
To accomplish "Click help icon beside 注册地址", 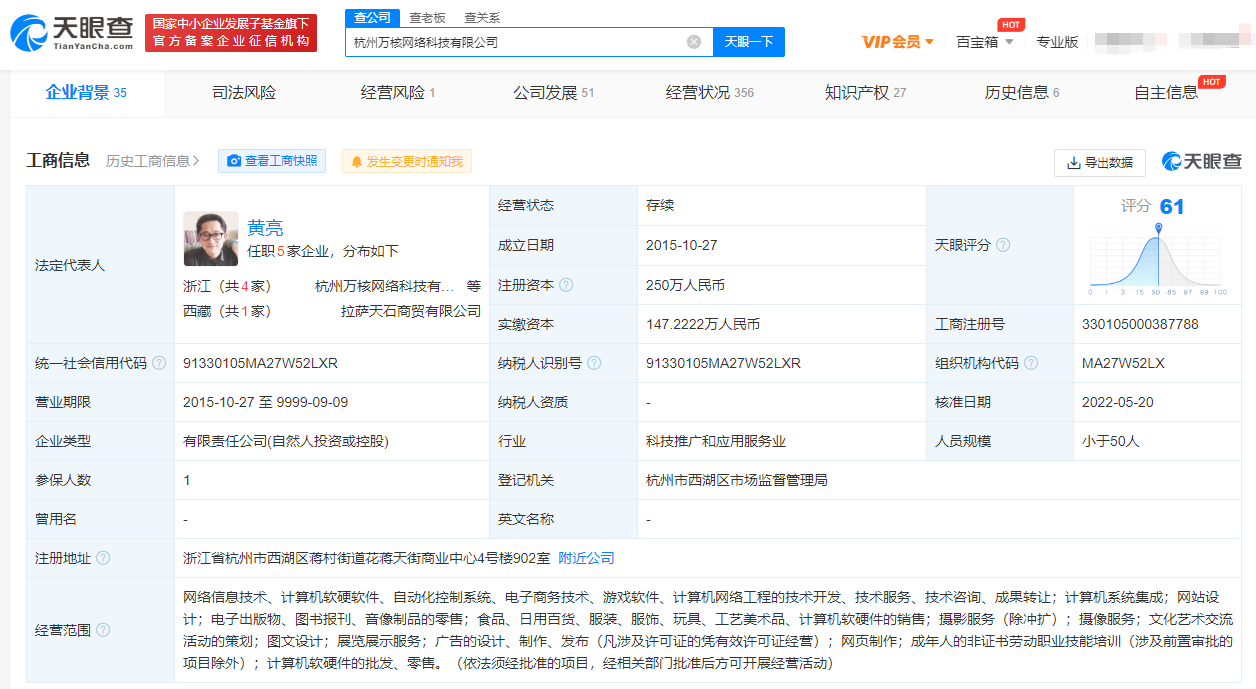I will [x=103, y=558].
